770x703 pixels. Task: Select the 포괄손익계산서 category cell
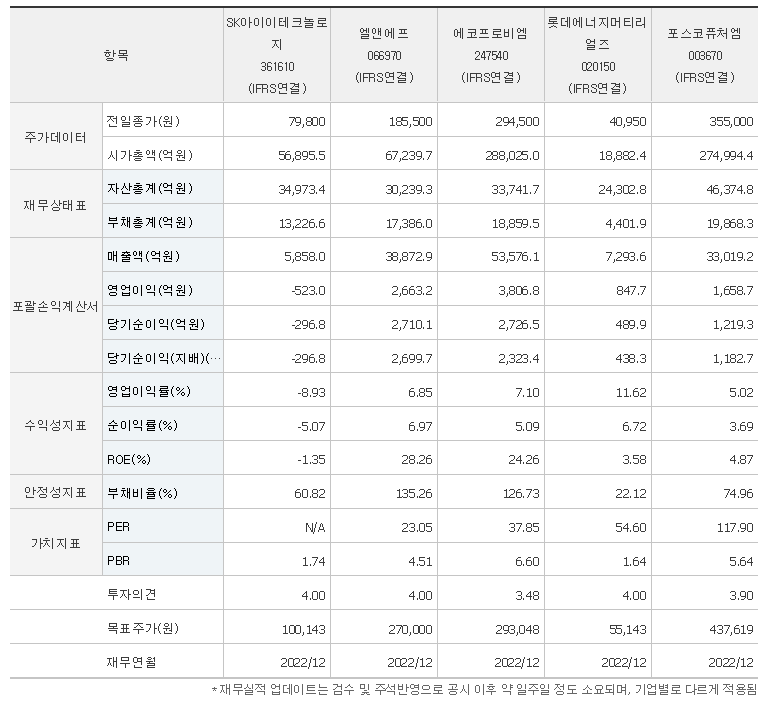[x=56, y=306]
